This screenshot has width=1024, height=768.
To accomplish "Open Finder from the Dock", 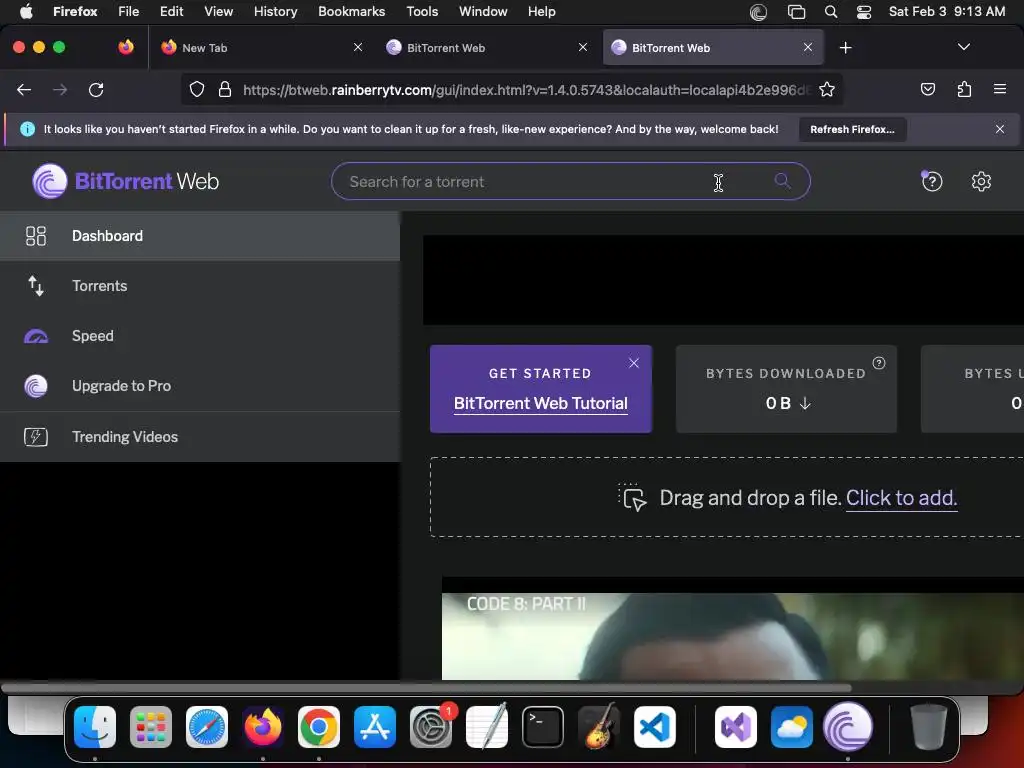I will pyautogui.click(x=95, y=727).
